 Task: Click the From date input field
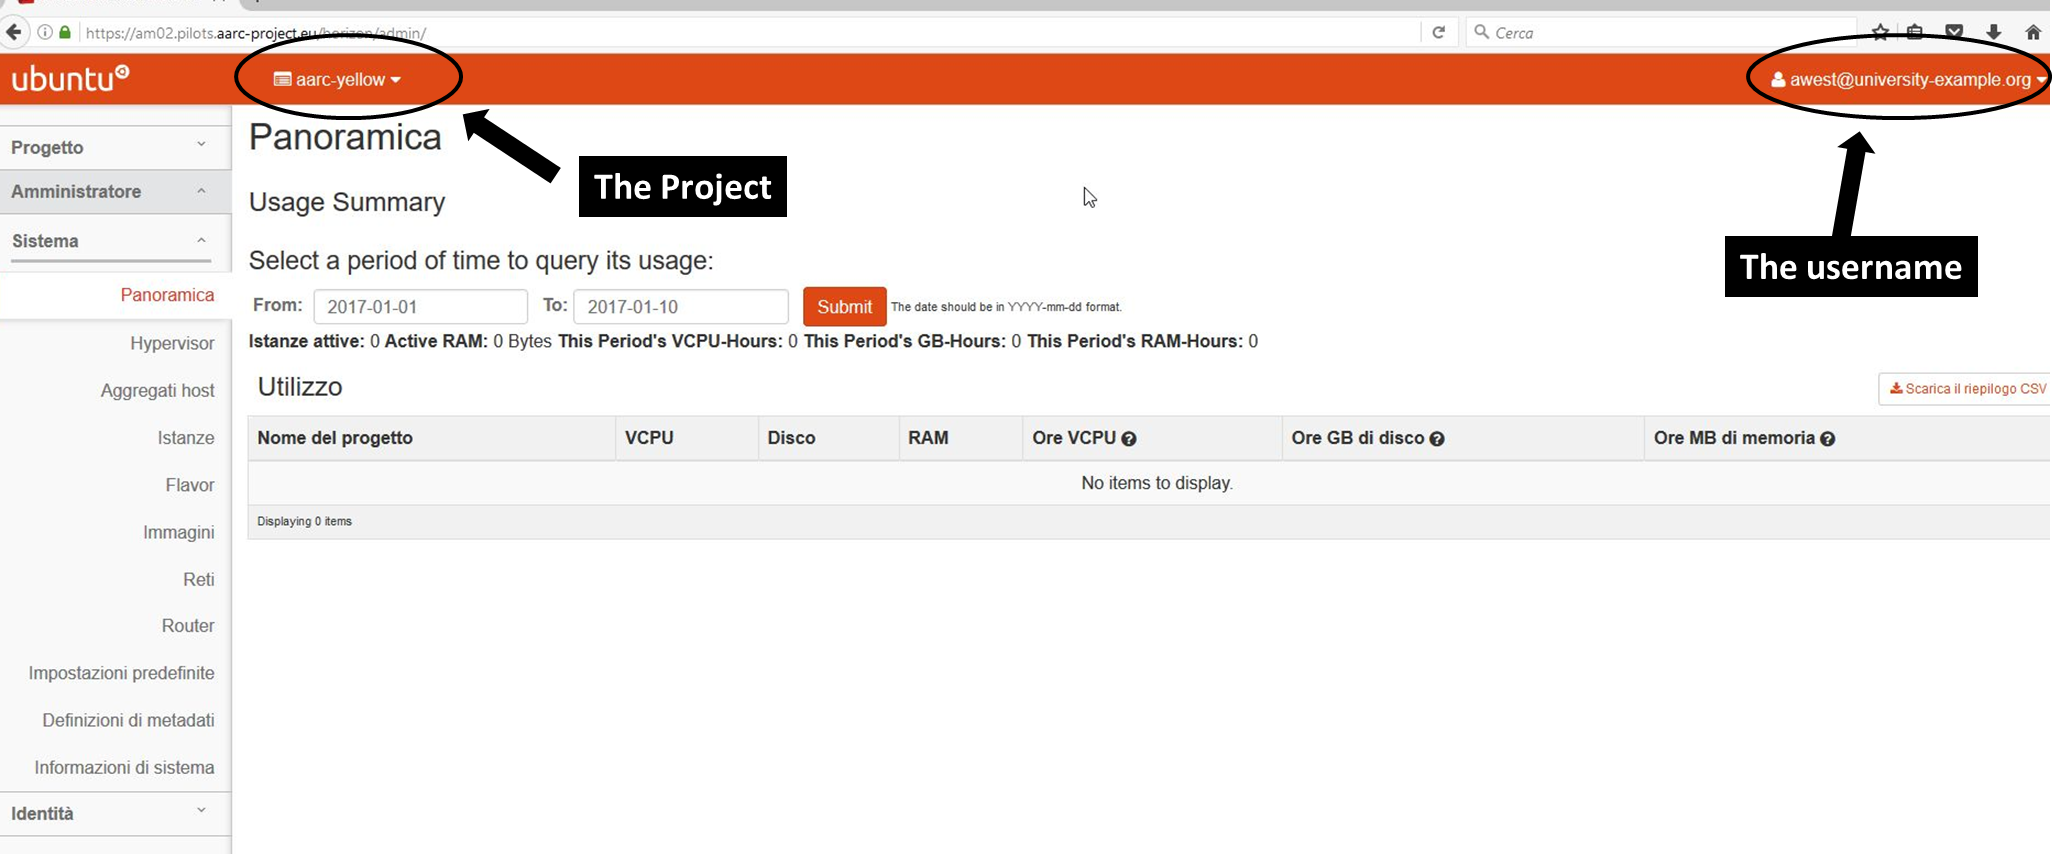coord(420,307)
